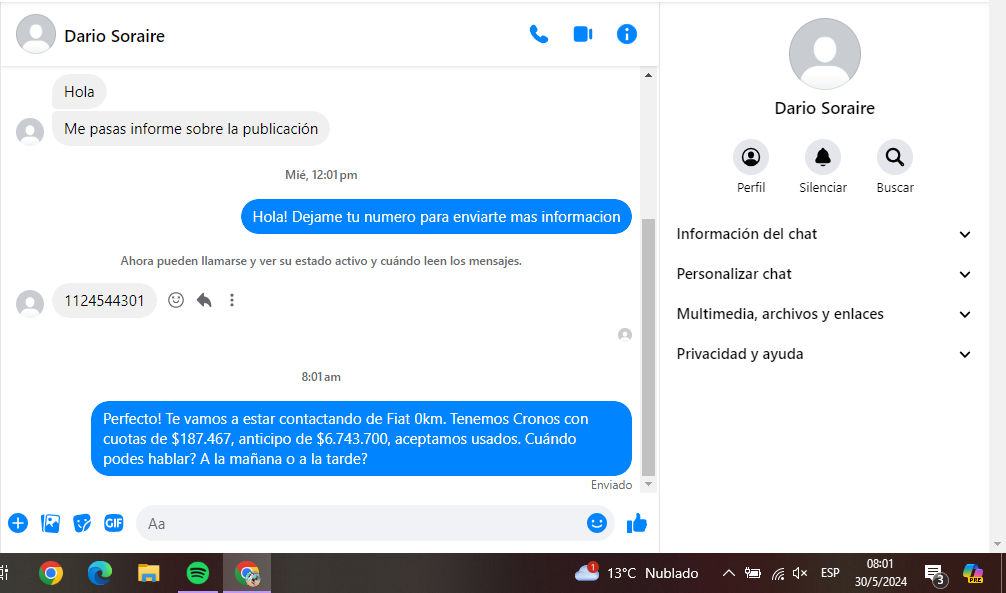Screen dimensions: 1006x593
Task: Search in conversation with magnifier icon
Action: (x=894, y=157)
